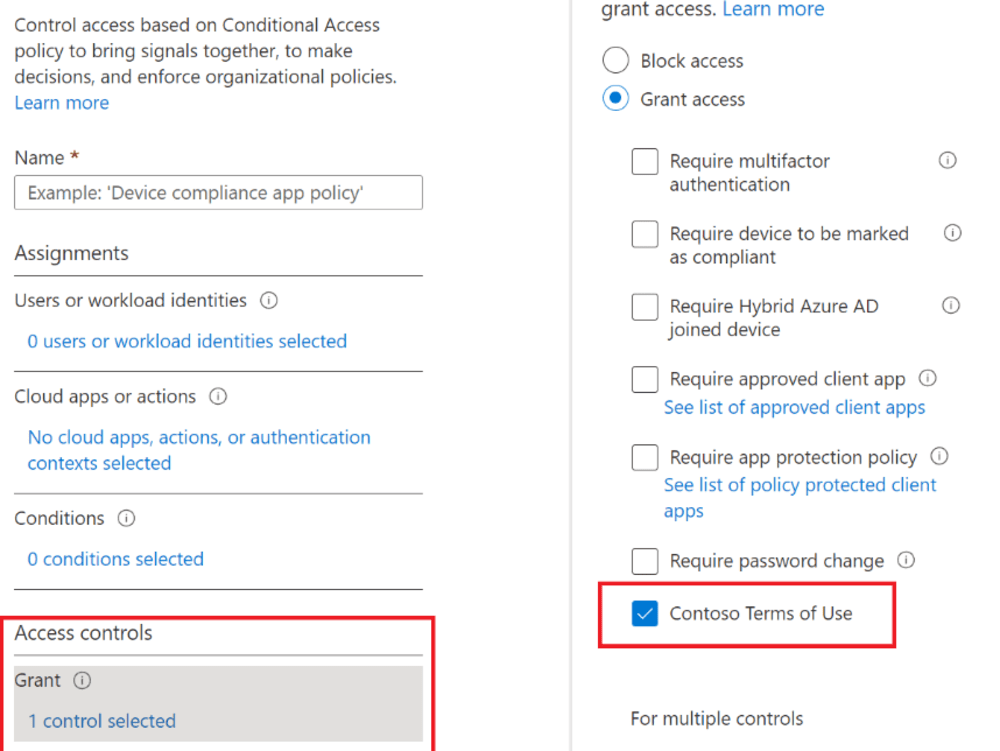Select the Grant access radio button
1000x751 pixels.
(x=615, y=99)
